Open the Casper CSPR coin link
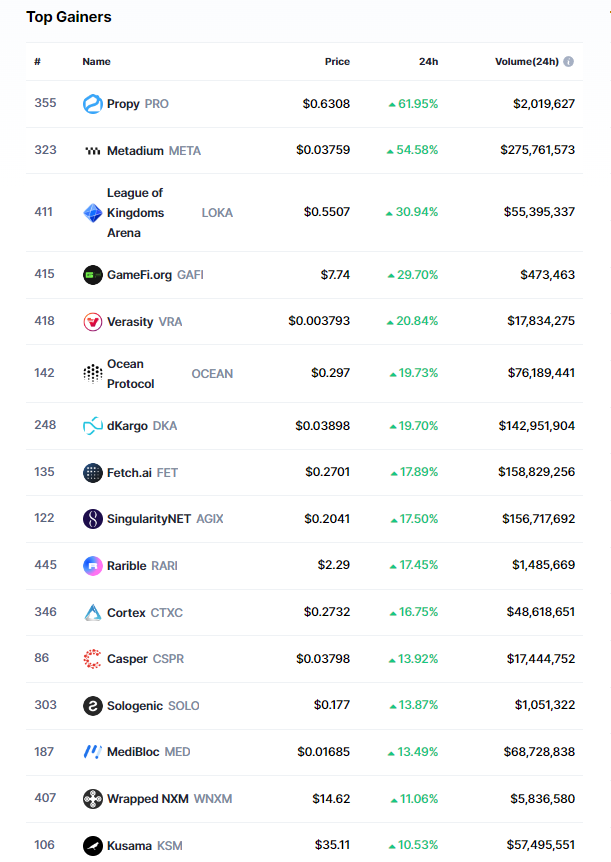Image resolution: width=611 pixels, height=862 pixels. coord(145,659)
